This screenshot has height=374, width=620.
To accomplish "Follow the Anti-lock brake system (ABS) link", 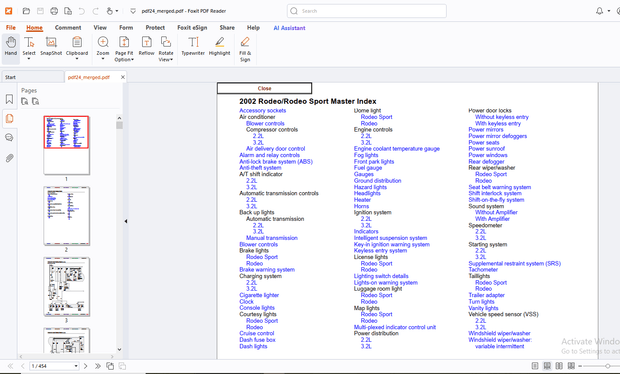I will pyautogui.click(x=276, y=161).
